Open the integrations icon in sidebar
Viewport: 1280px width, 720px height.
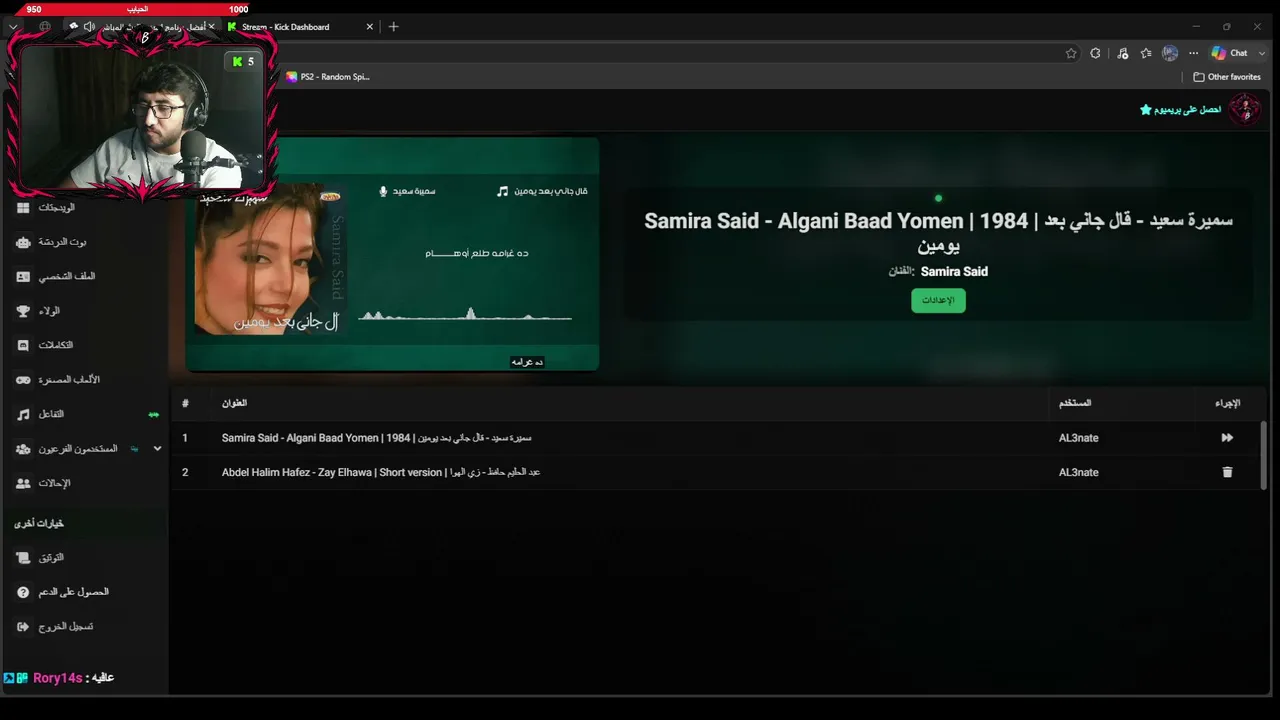(x=23, y=345)
